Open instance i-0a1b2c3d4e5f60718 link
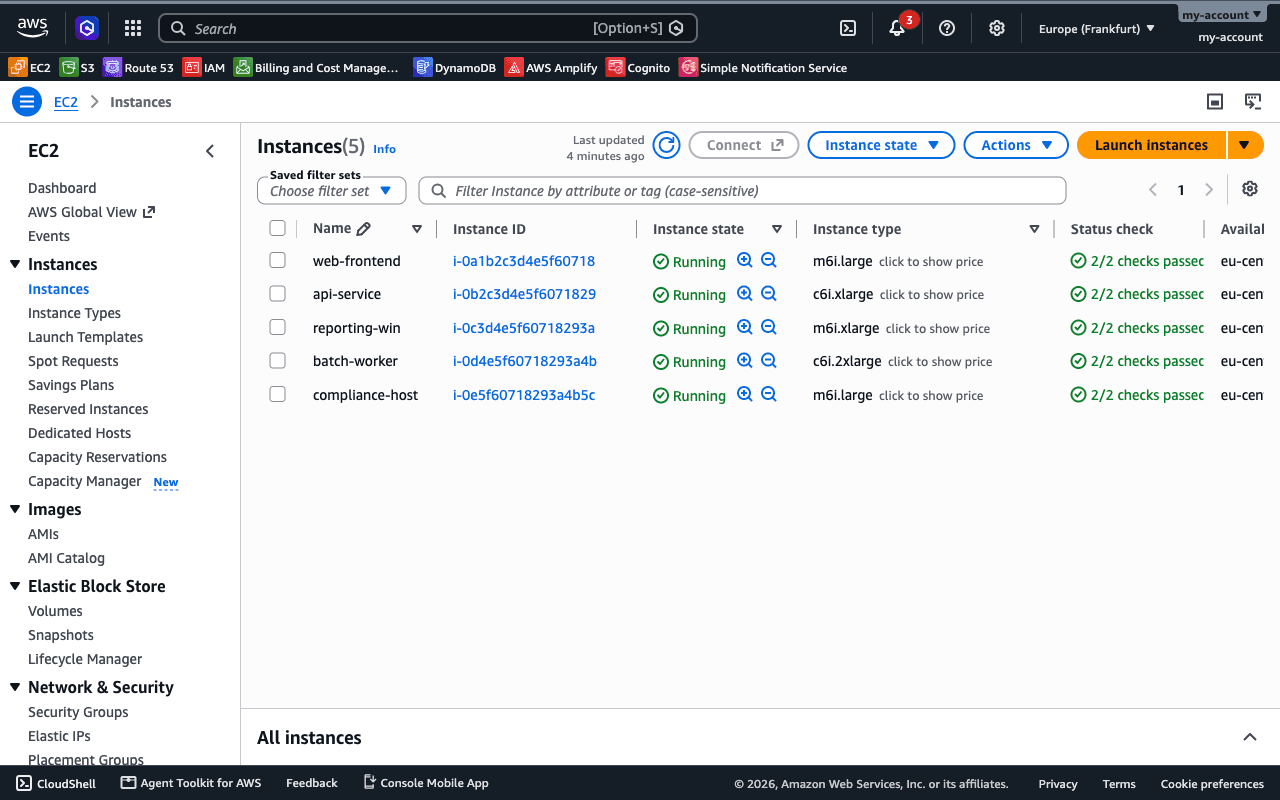This screenshot has width=1280, height=800. coord(524,261)
